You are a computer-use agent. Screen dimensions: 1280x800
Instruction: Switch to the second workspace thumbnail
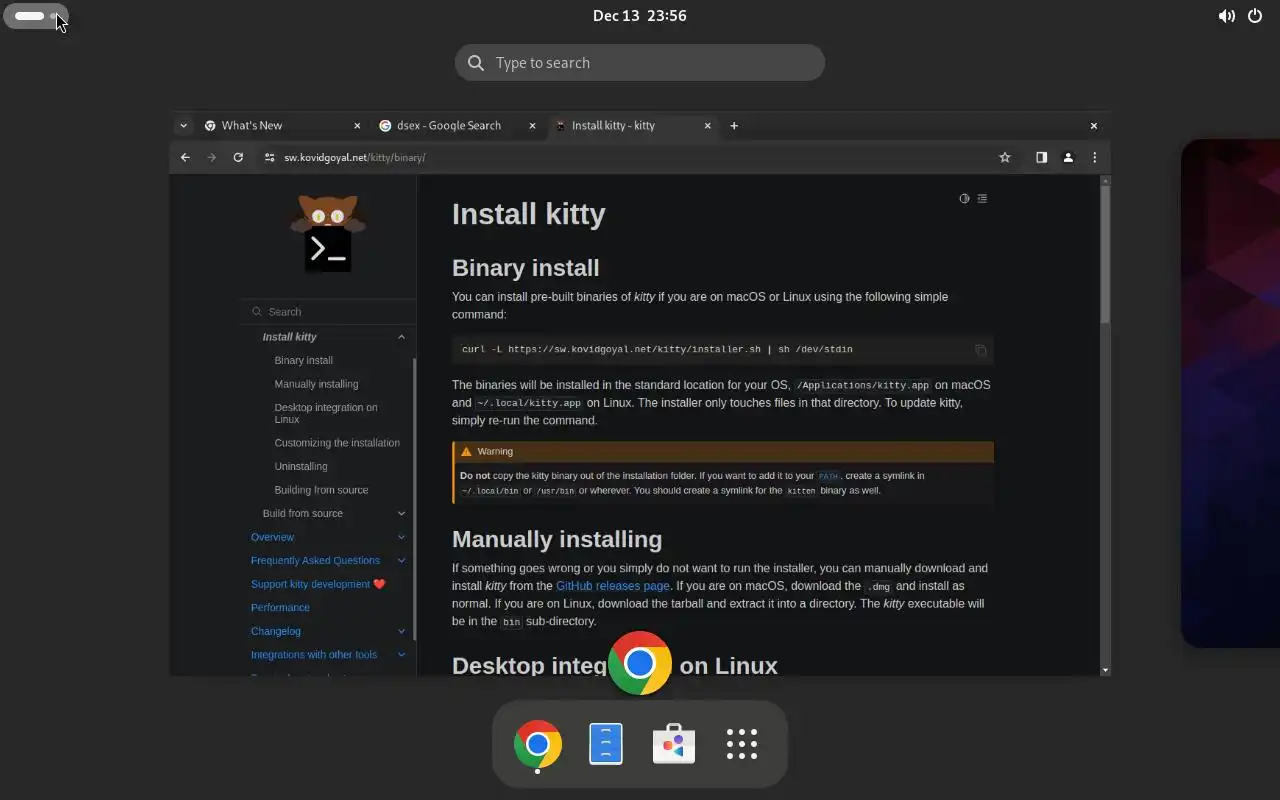click(x=1230, y=393)
